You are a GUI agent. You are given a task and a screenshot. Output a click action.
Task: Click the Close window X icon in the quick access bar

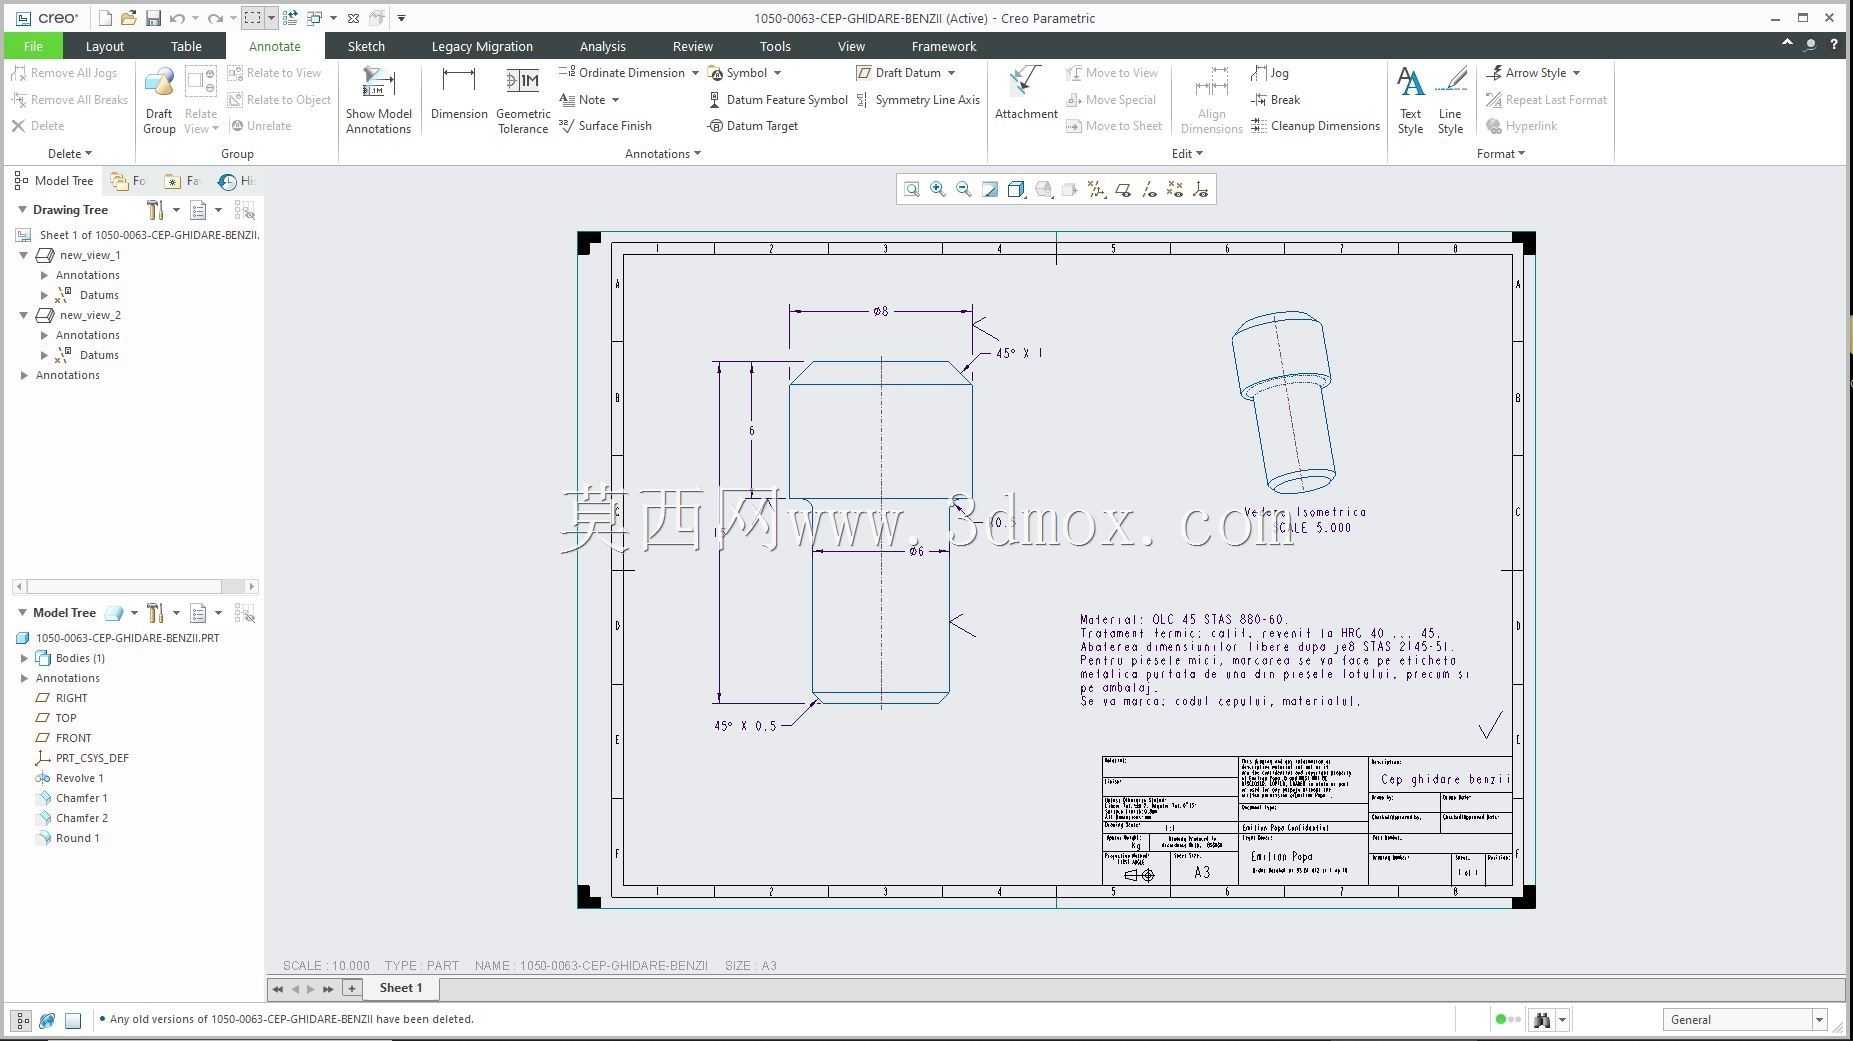tap(353, 18)
